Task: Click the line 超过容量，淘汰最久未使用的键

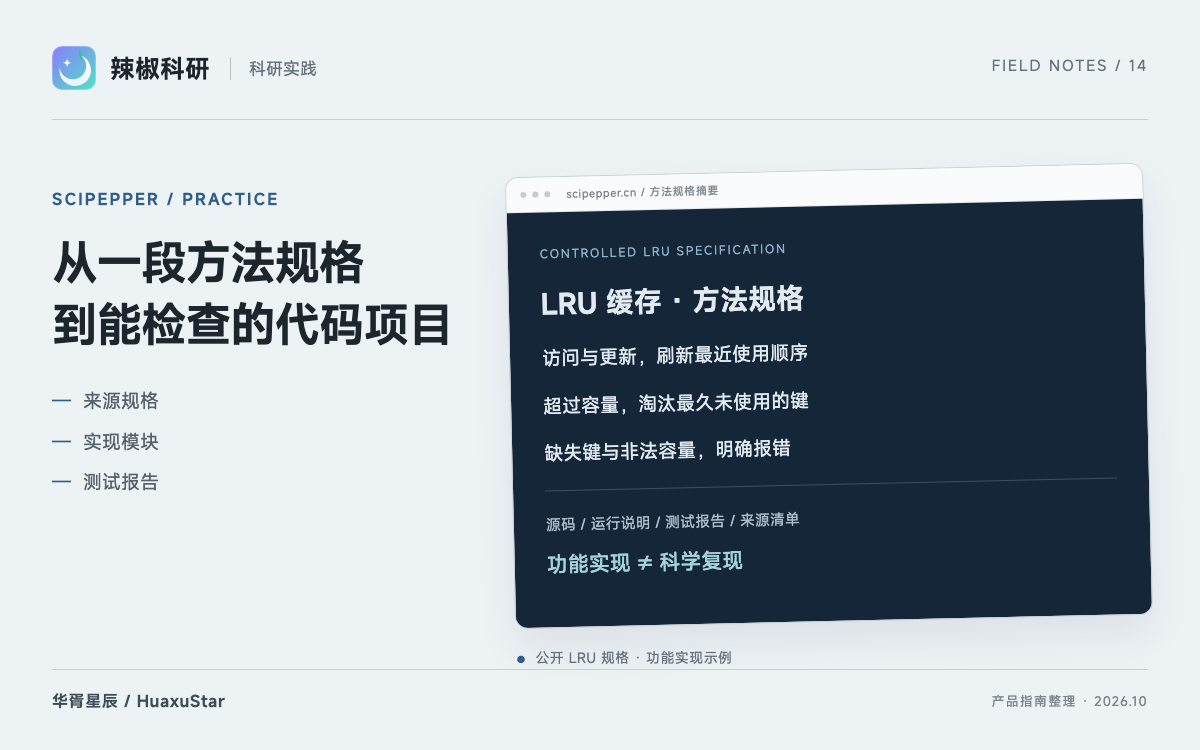Action: tap(676, 403)
